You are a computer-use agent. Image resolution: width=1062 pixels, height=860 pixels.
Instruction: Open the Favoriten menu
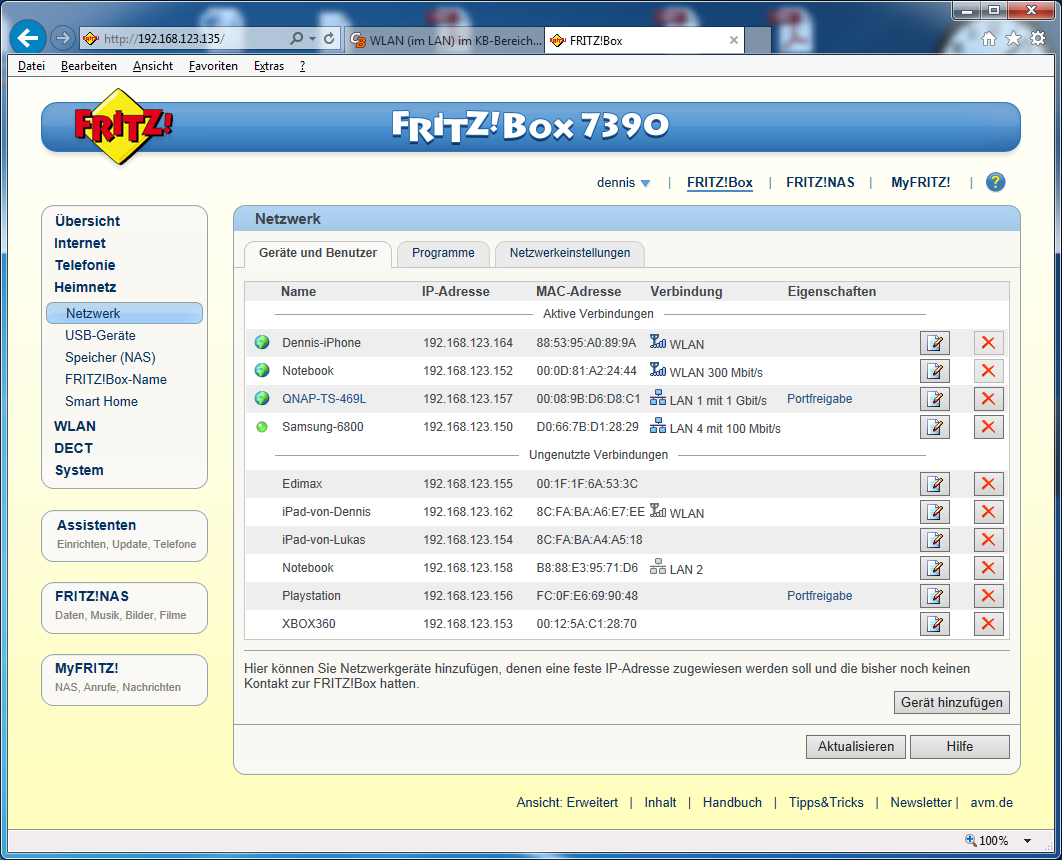pos(213,66)
